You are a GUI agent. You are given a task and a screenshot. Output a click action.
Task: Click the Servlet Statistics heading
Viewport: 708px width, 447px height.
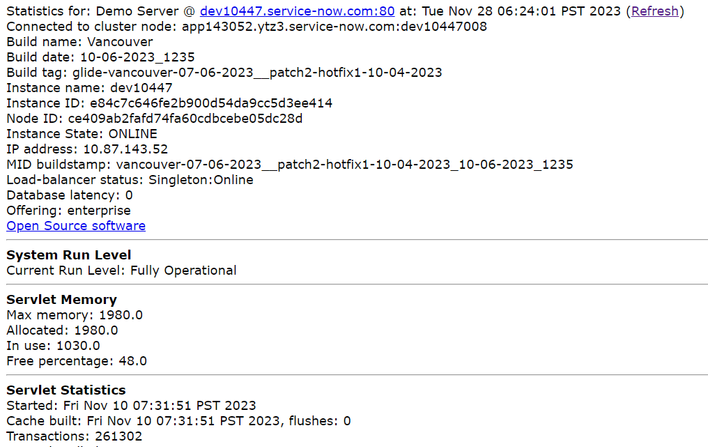coord(66,390)
